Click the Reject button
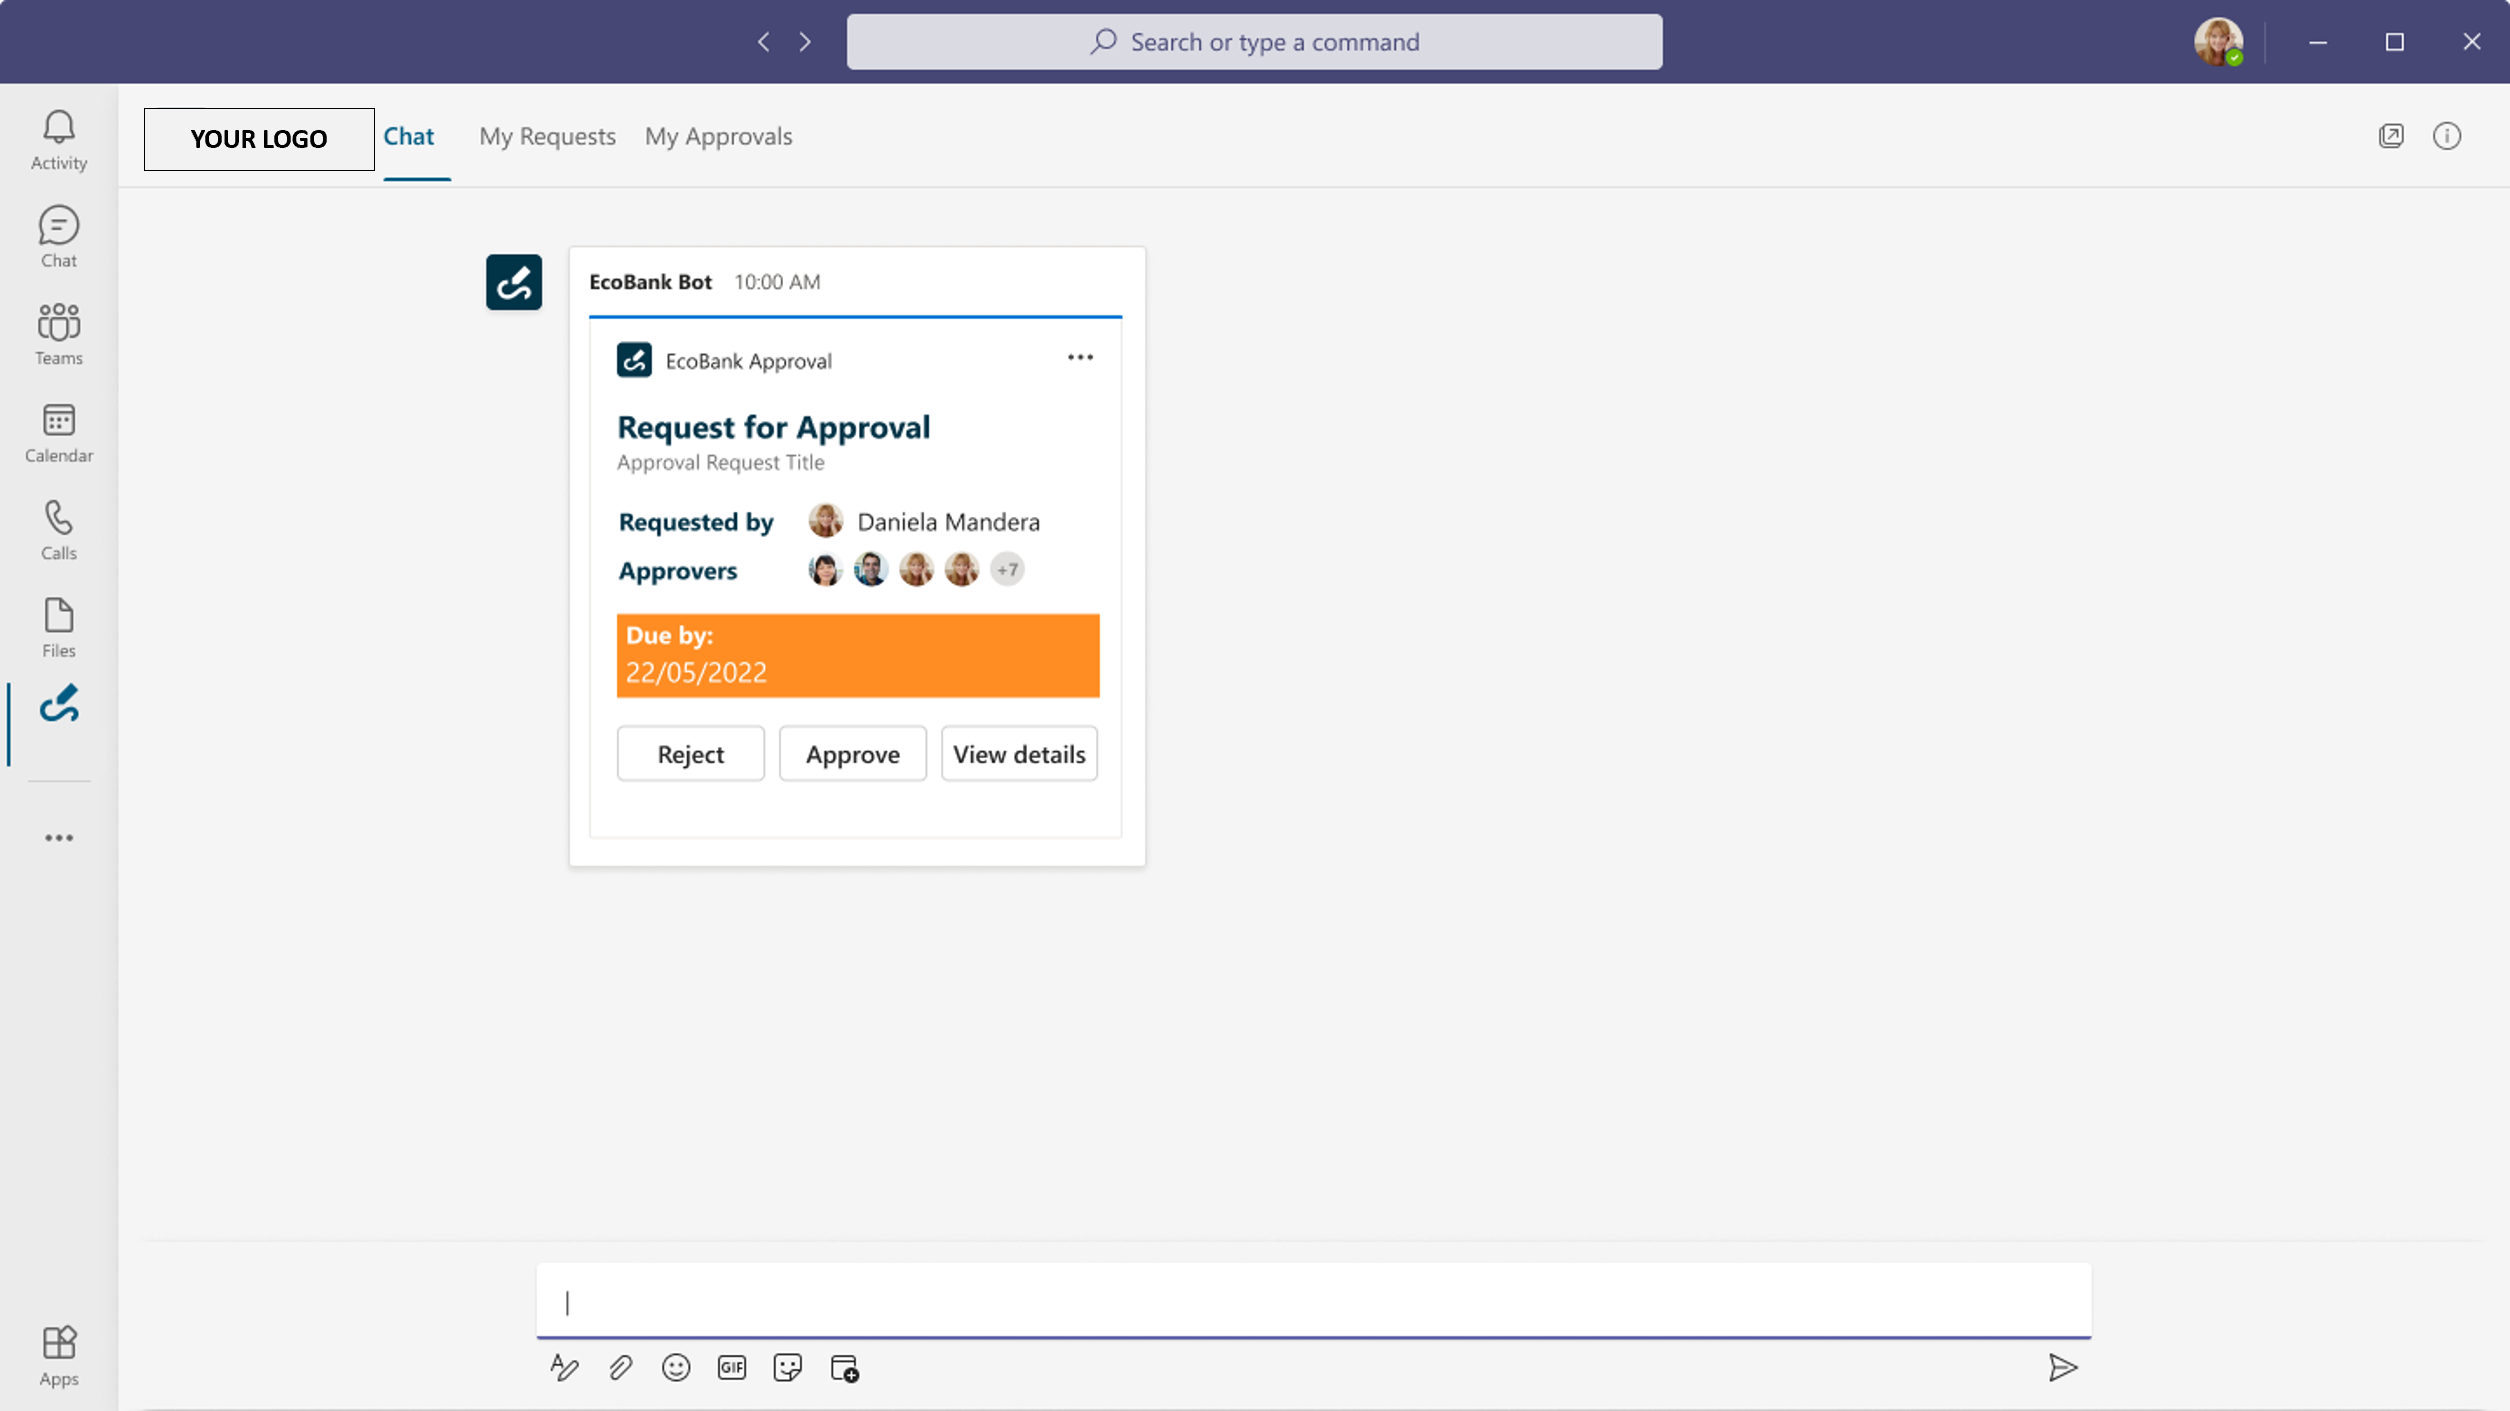The image size is (2510, 1411). [690, 754]
